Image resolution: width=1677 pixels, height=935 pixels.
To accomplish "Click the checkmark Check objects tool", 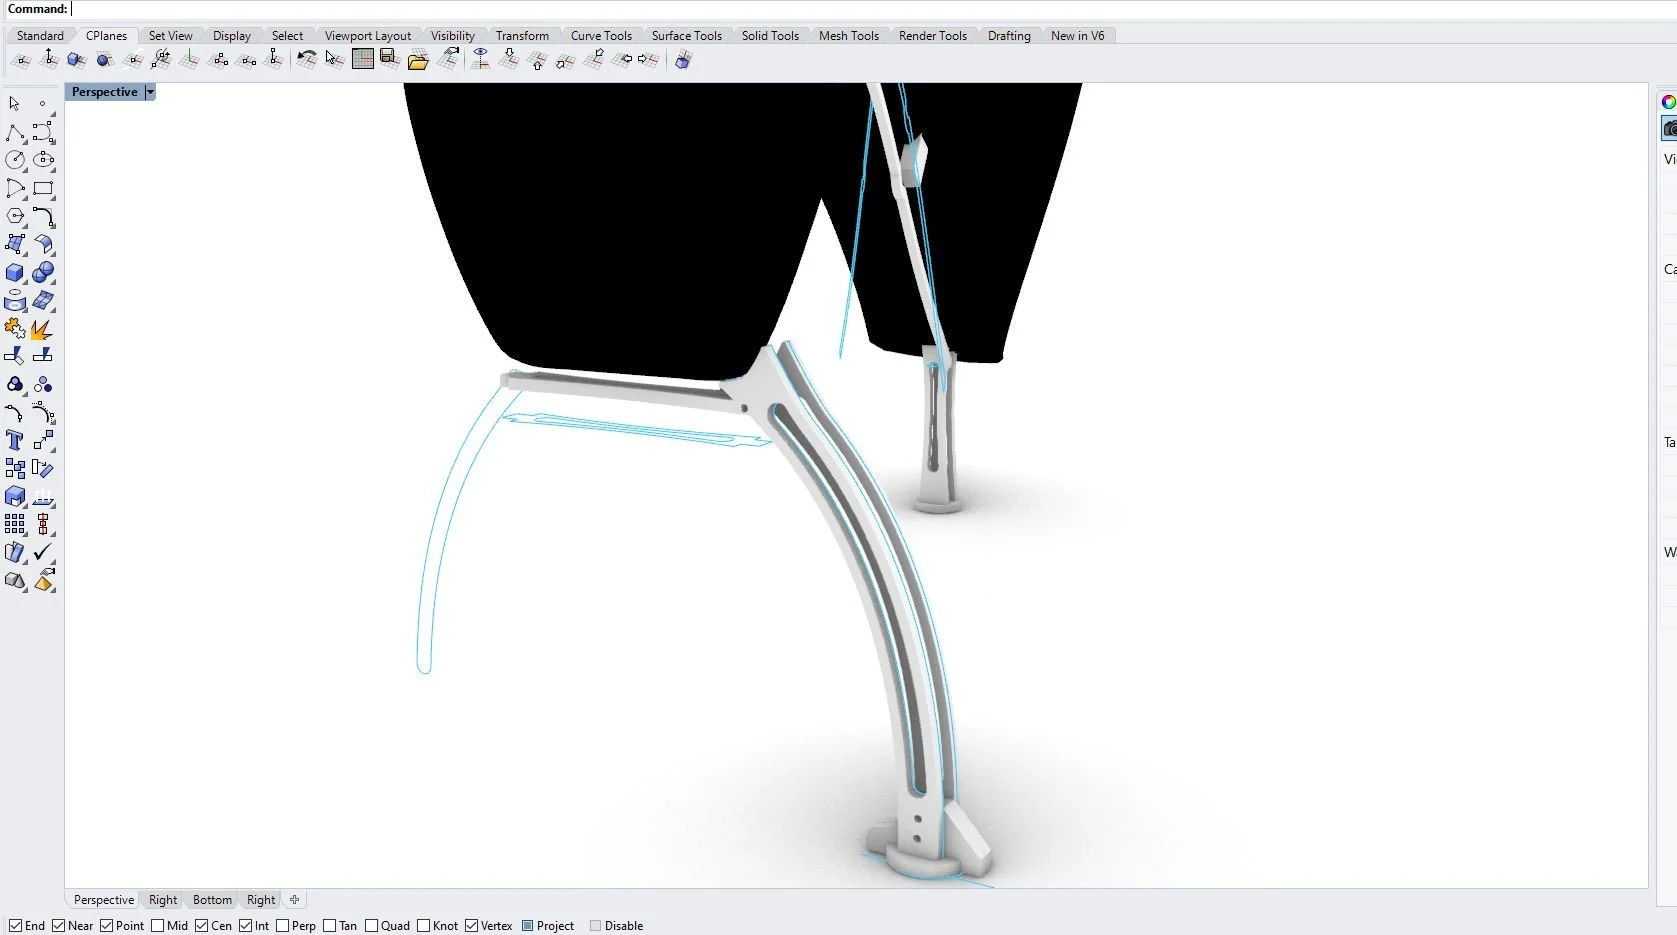I will 43,552.
